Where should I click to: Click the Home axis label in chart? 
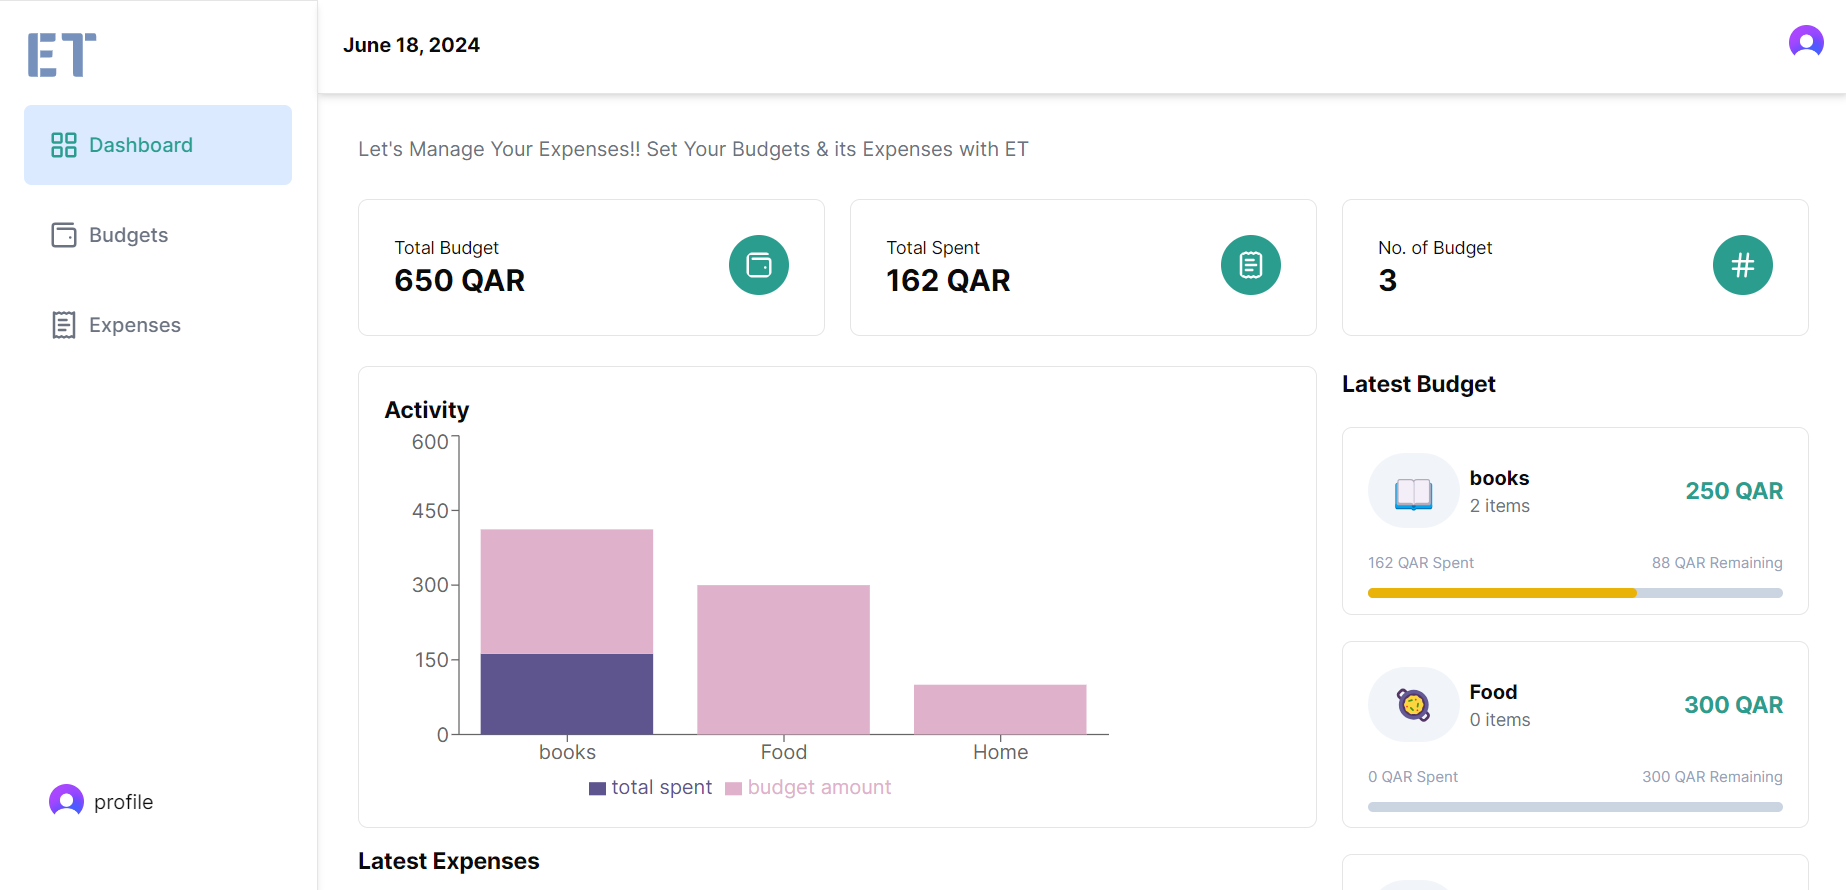1000,752
